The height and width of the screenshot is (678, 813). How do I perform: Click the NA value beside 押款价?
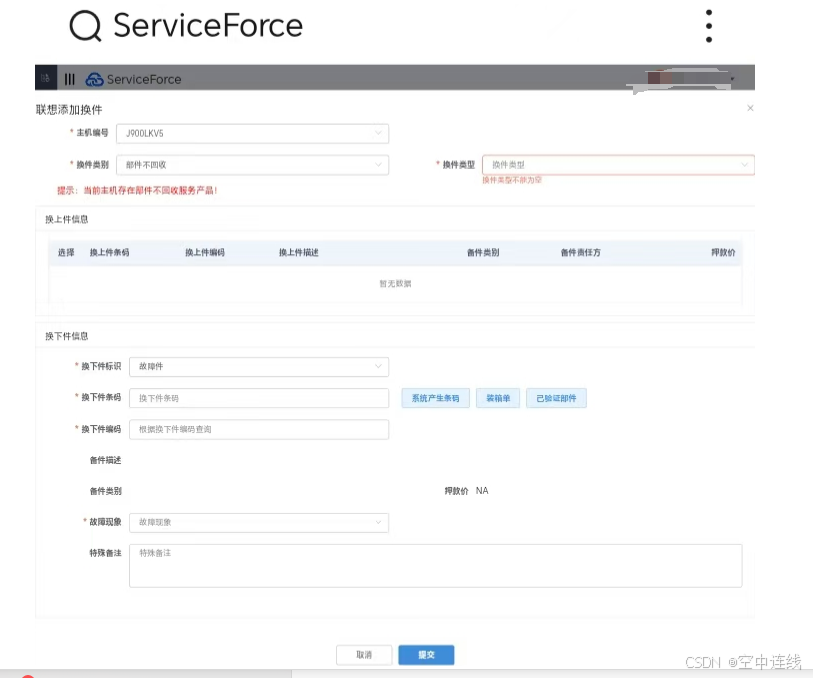tap(482, 491)
